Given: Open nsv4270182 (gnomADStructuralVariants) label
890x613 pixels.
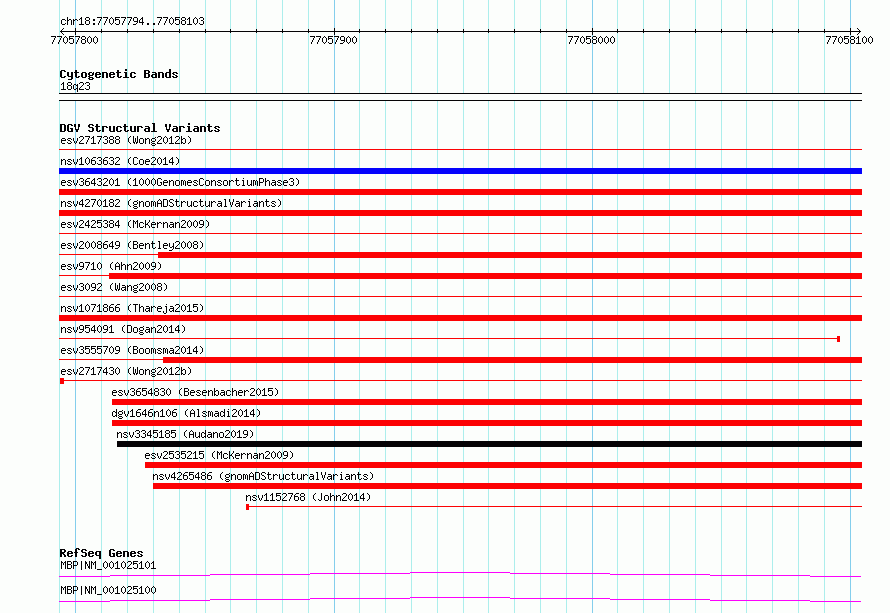Looking at the screenshot, I should 171,203.
